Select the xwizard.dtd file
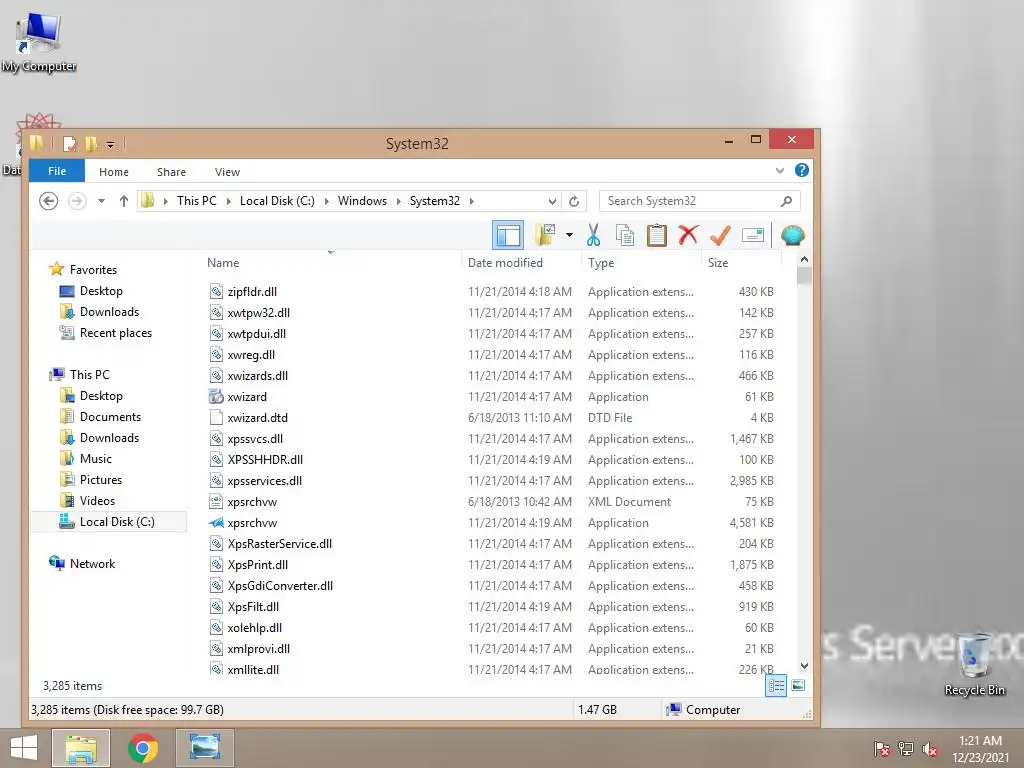The width and height of the screenshot is (1024, 768). (257, 417)
